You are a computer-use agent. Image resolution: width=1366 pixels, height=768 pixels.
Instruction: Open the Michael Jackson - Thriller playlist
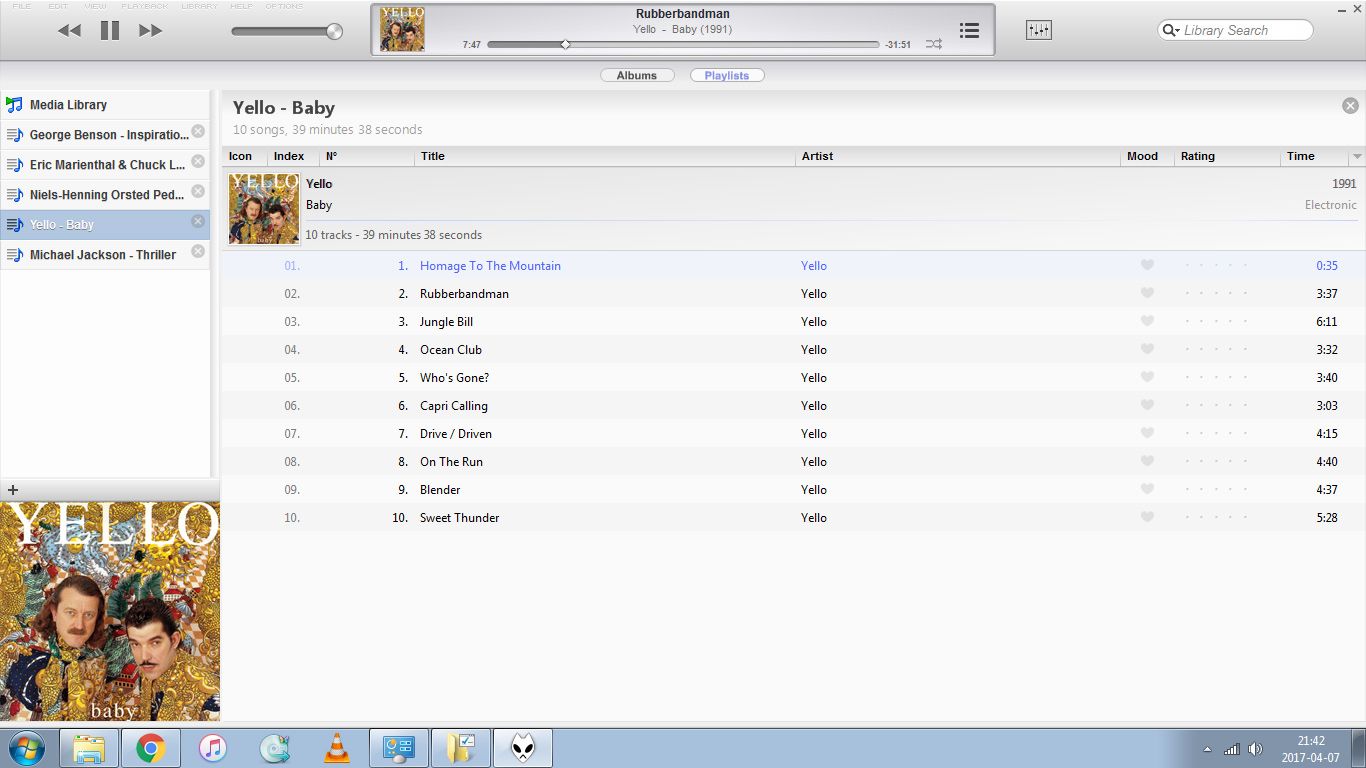[105, 254]
